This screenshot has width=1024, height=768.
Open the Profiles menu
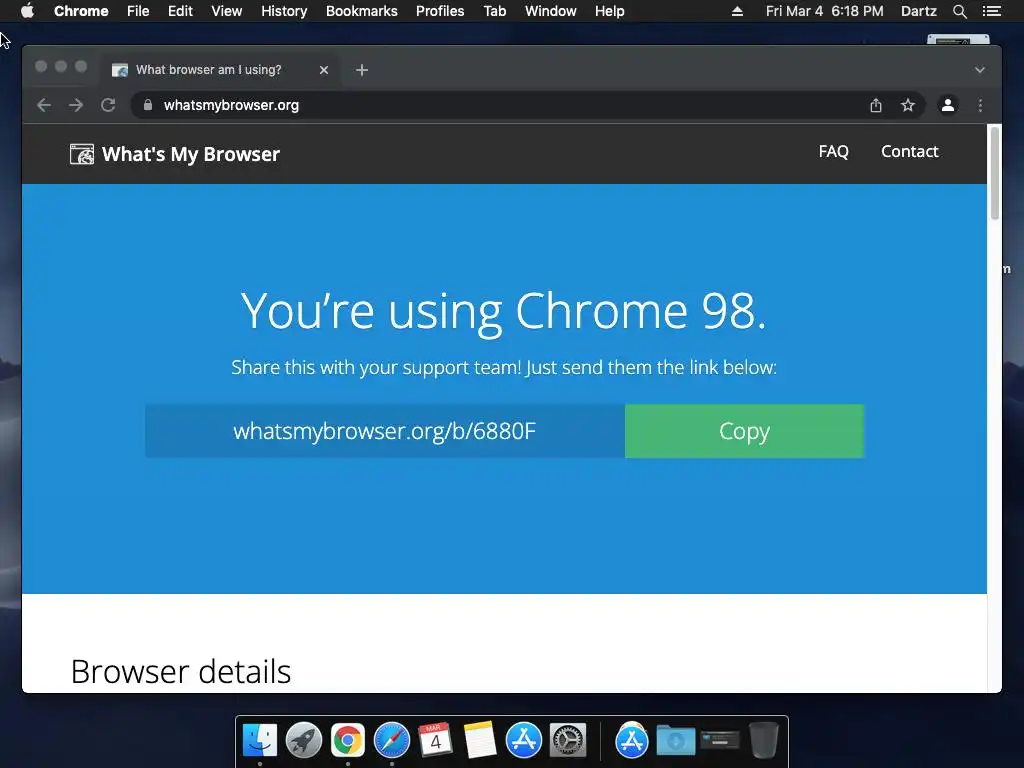440,11
